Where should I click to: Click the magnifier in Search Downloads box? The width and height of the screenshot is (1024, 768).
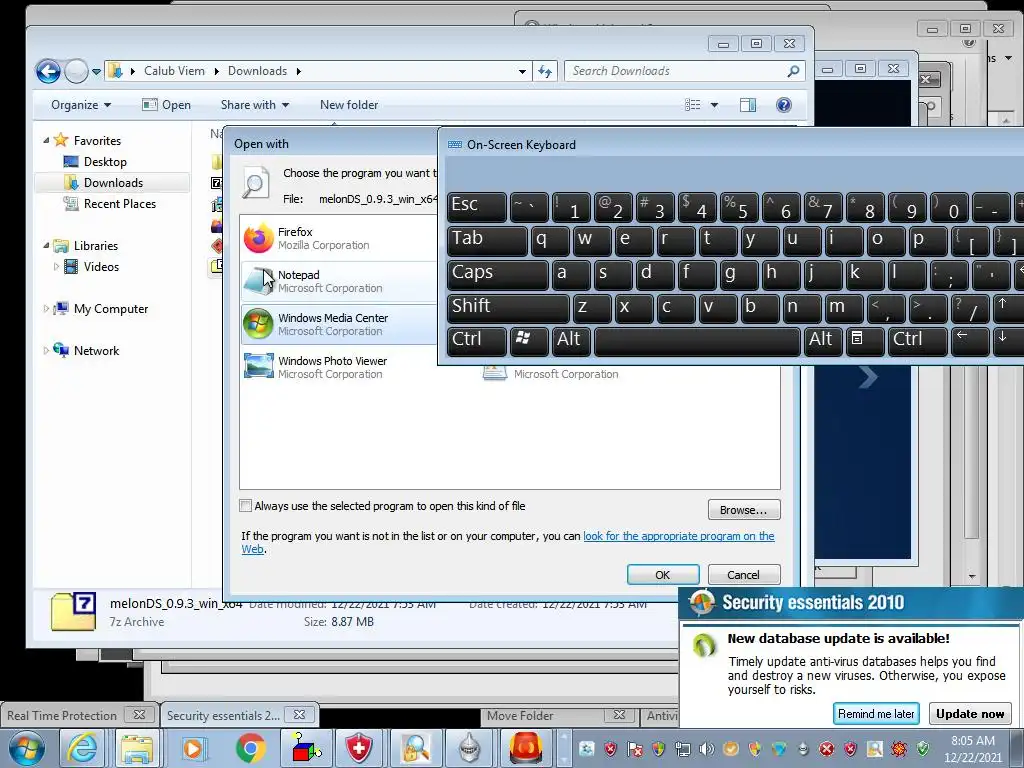[x=793, y=71]
